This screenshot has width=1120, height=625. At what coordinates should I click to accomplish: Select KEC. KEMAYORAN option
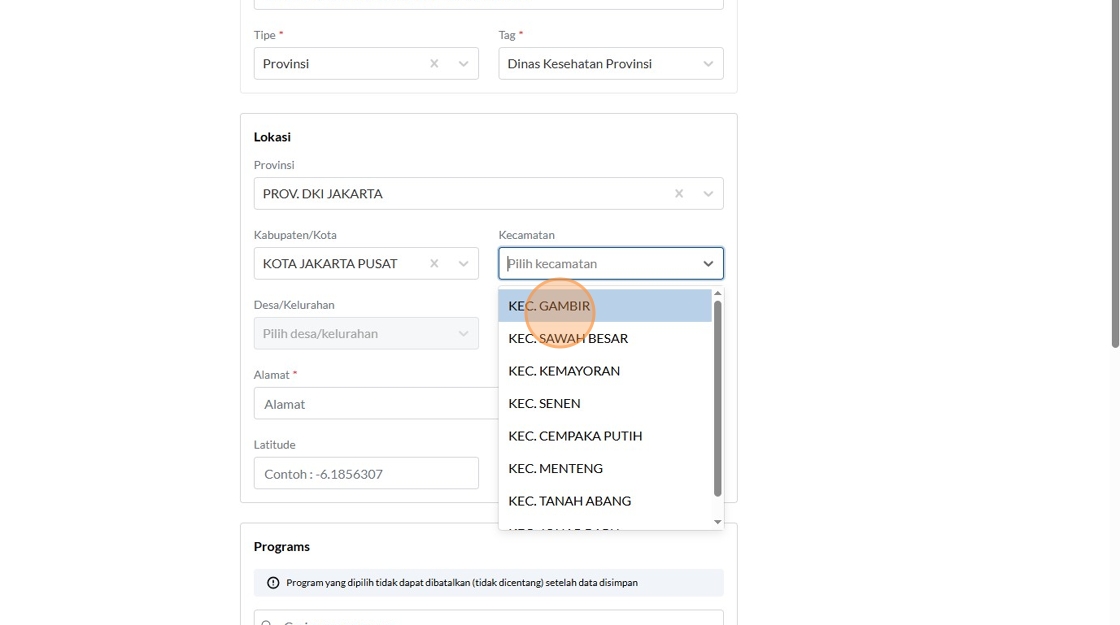tap(564, 371)
